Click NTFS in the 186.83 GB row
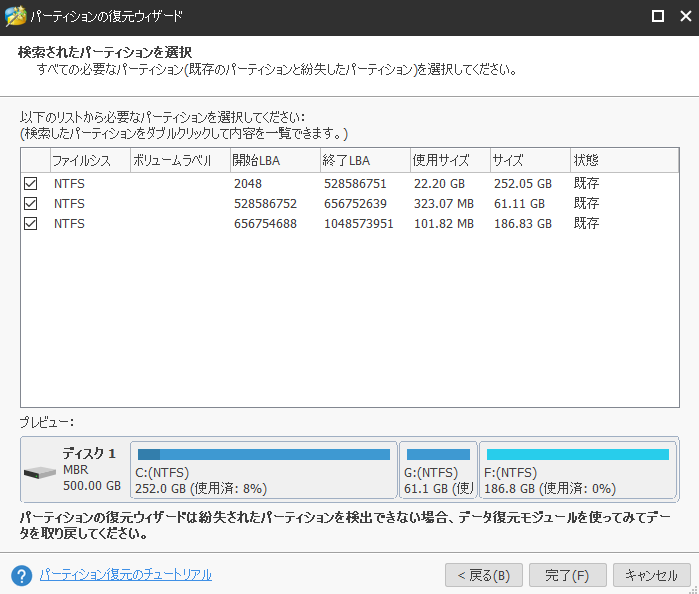 (x=69, y=224)
